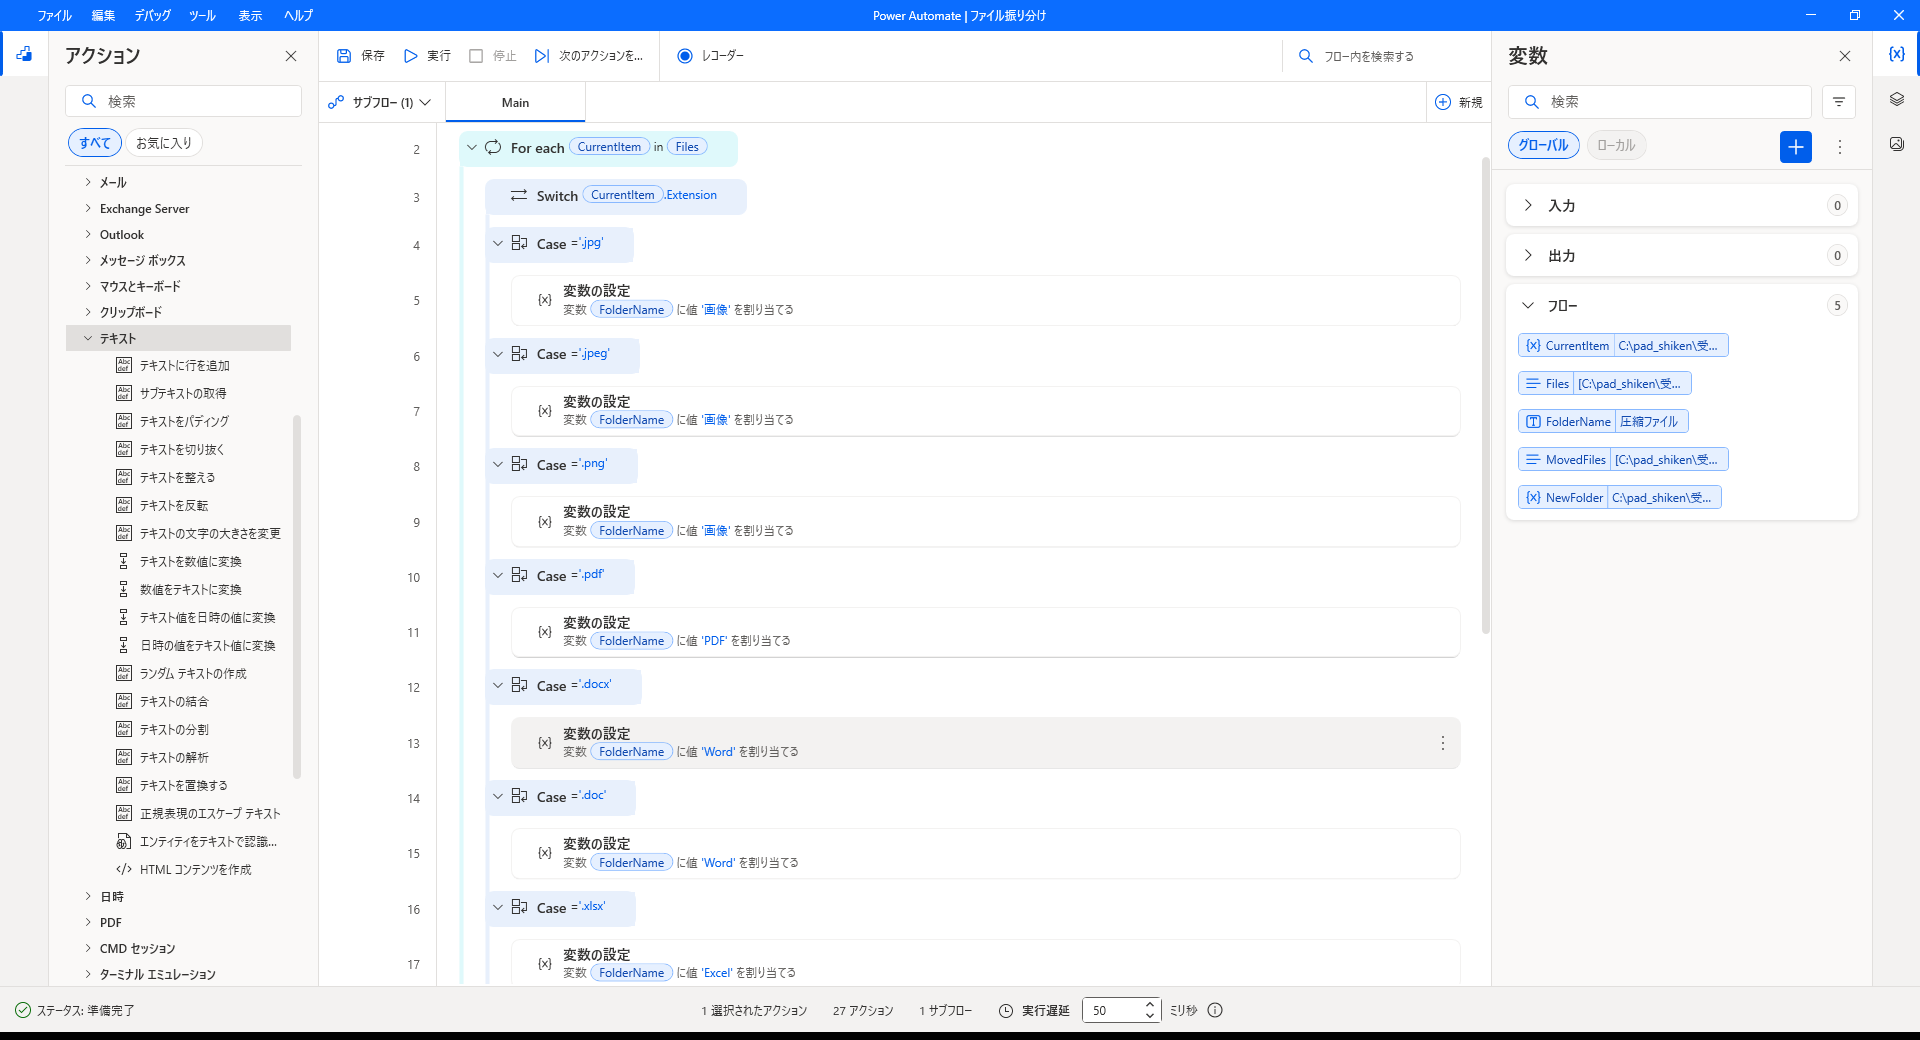Screen dimensions: 1920x1040
Task: Open the デバッグ menu
Action: point(153,15)
